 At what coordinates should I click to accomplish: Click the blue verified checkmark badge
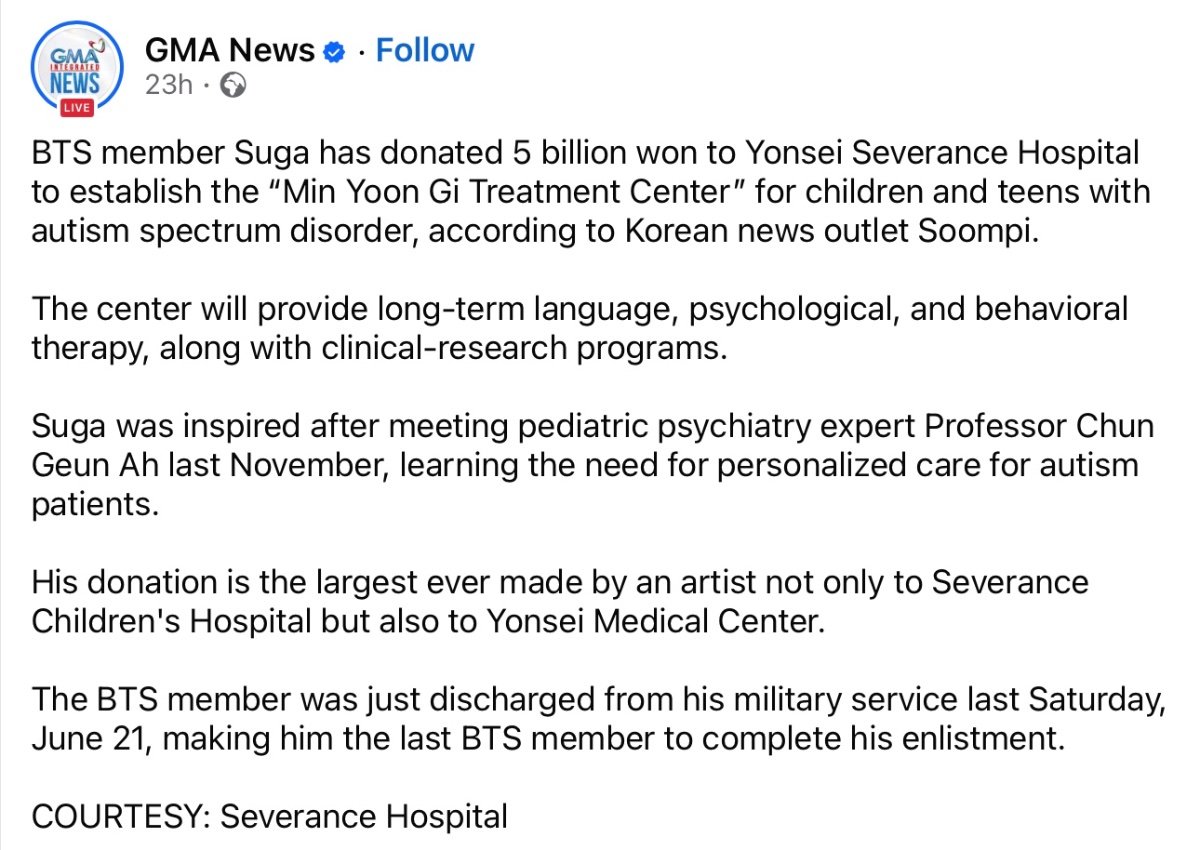pyautogui.click(x=337, y=51)
